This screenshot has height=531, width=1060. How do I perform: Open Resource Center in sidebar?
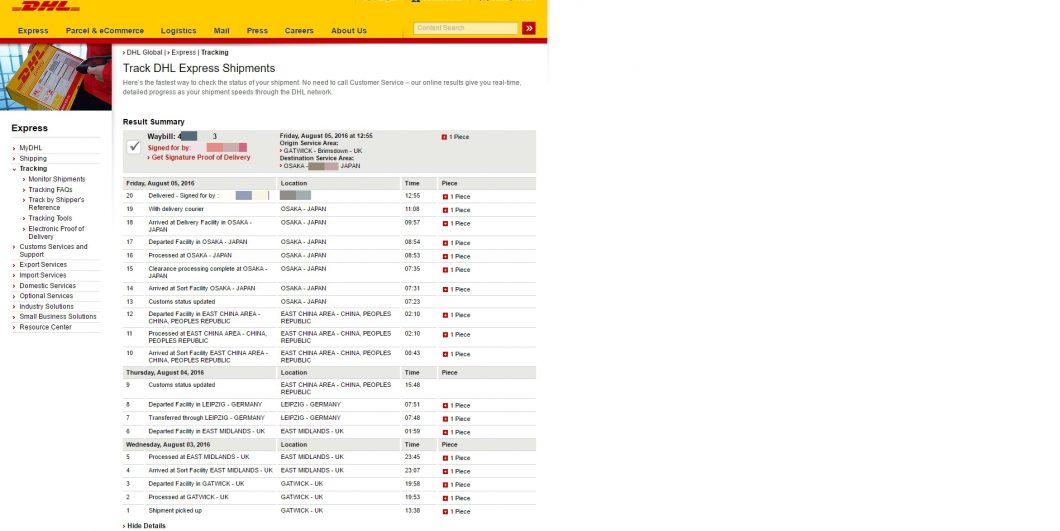pos(45,327)
